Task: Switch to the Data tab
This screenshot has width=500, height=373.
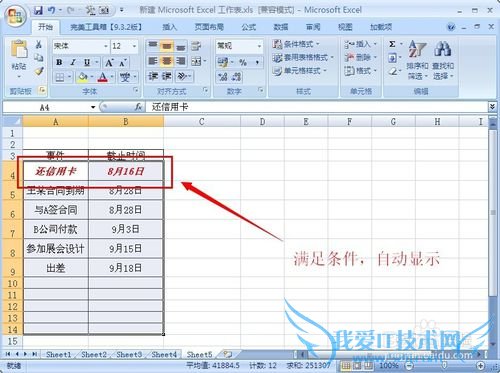Action: coord(281,27)
